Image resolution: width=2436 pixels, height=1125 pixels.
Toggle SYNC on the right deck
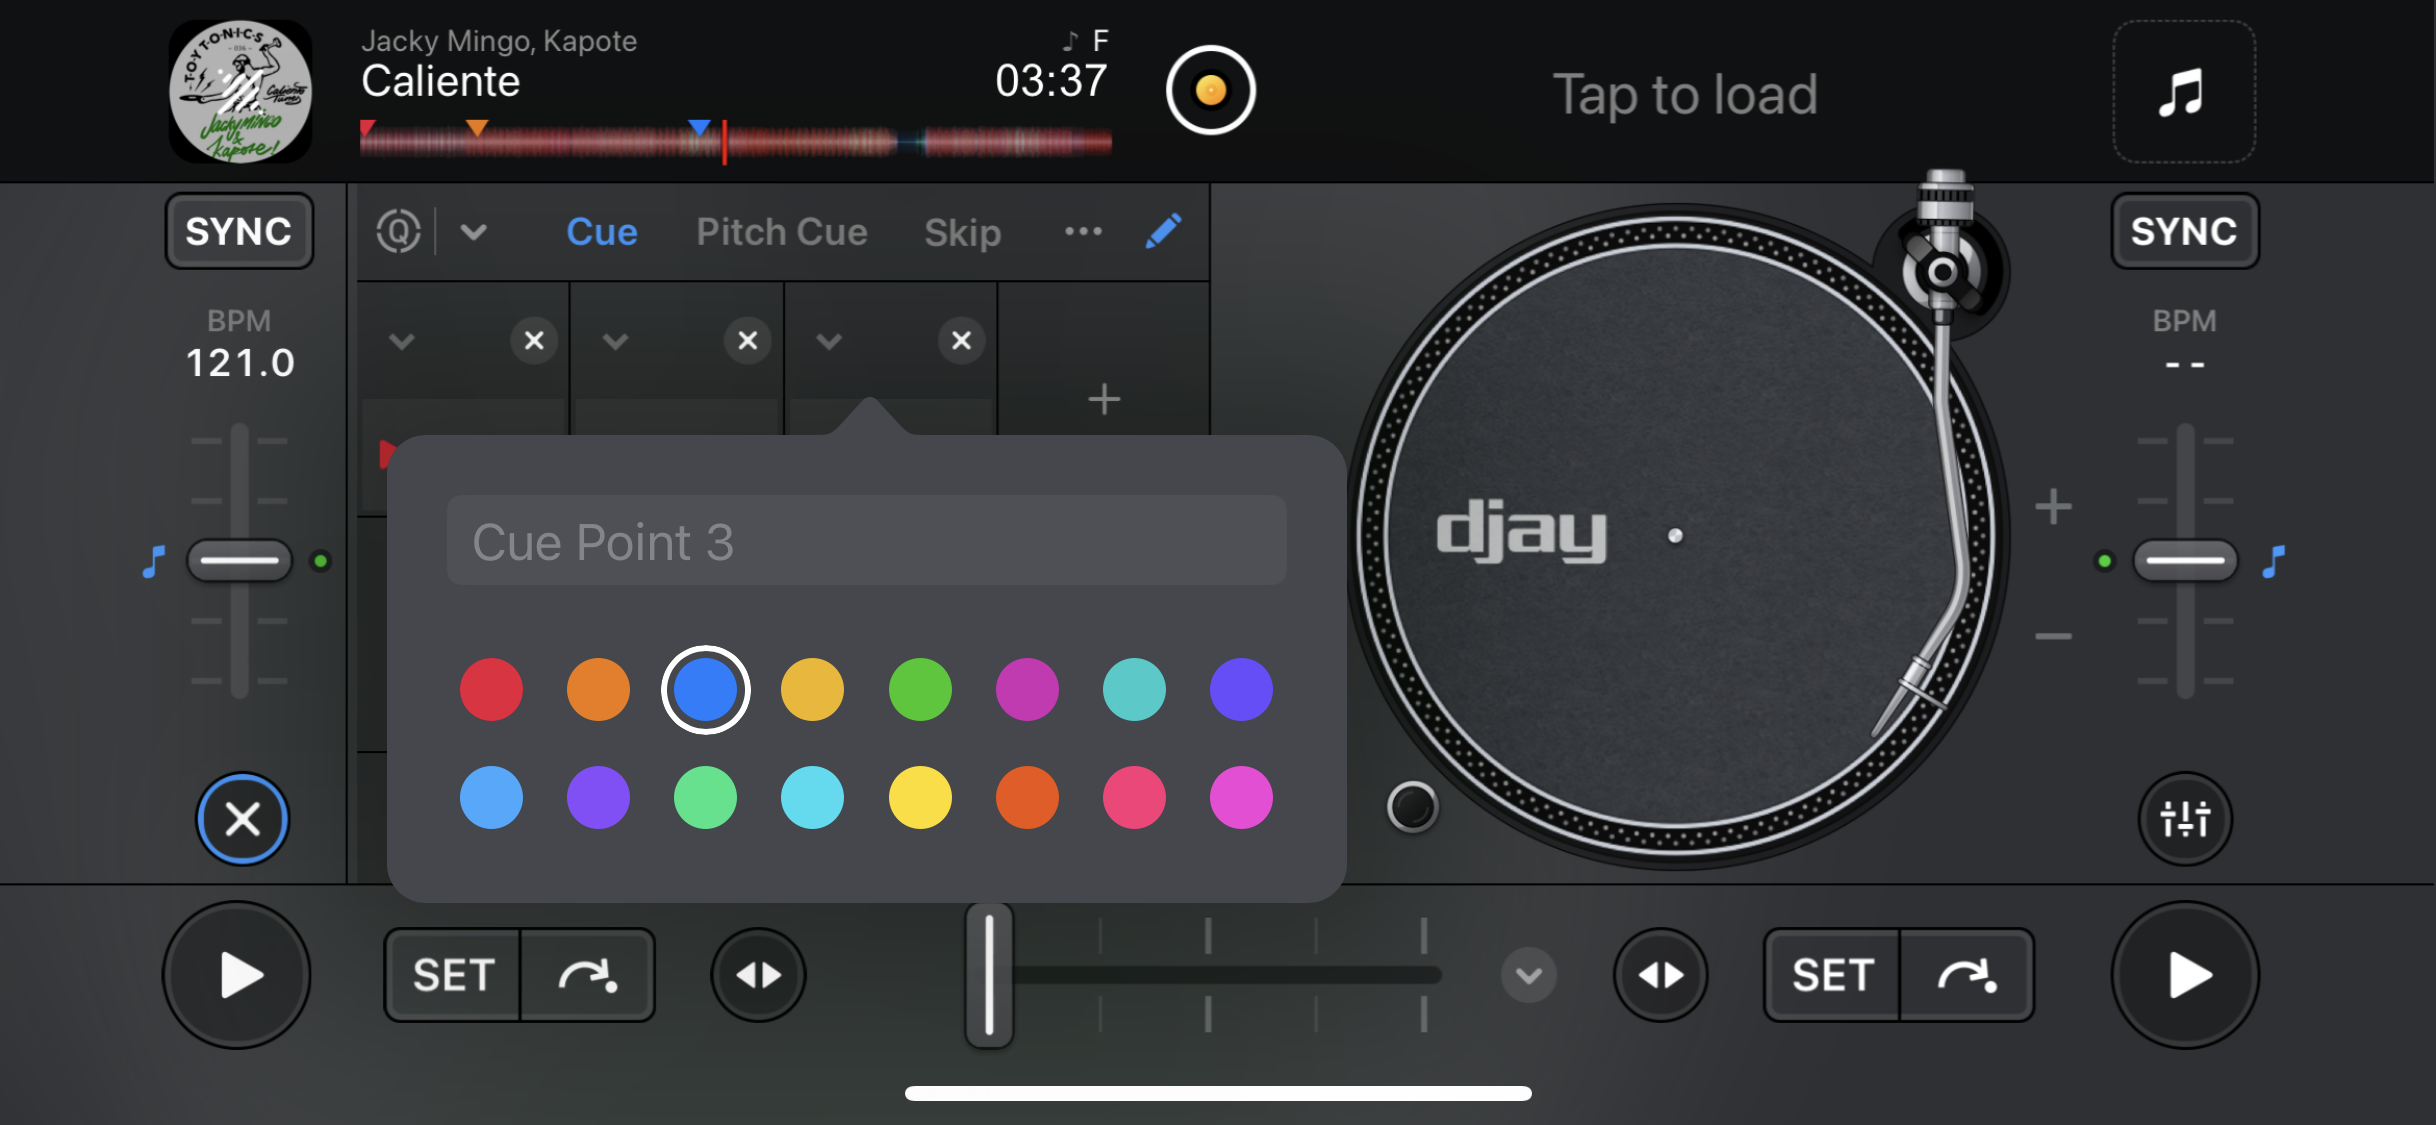coord(2184,232)
